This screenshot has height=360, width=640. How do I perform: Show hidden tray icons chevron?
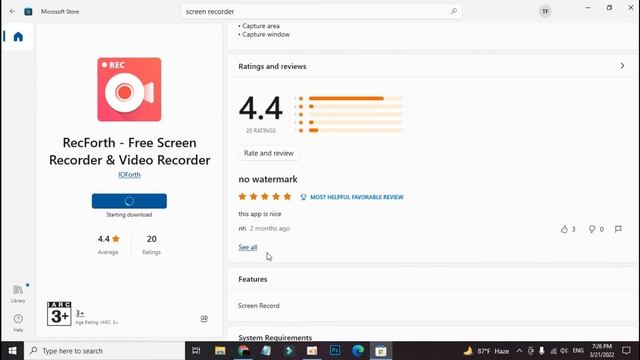(x=519, y=351)
